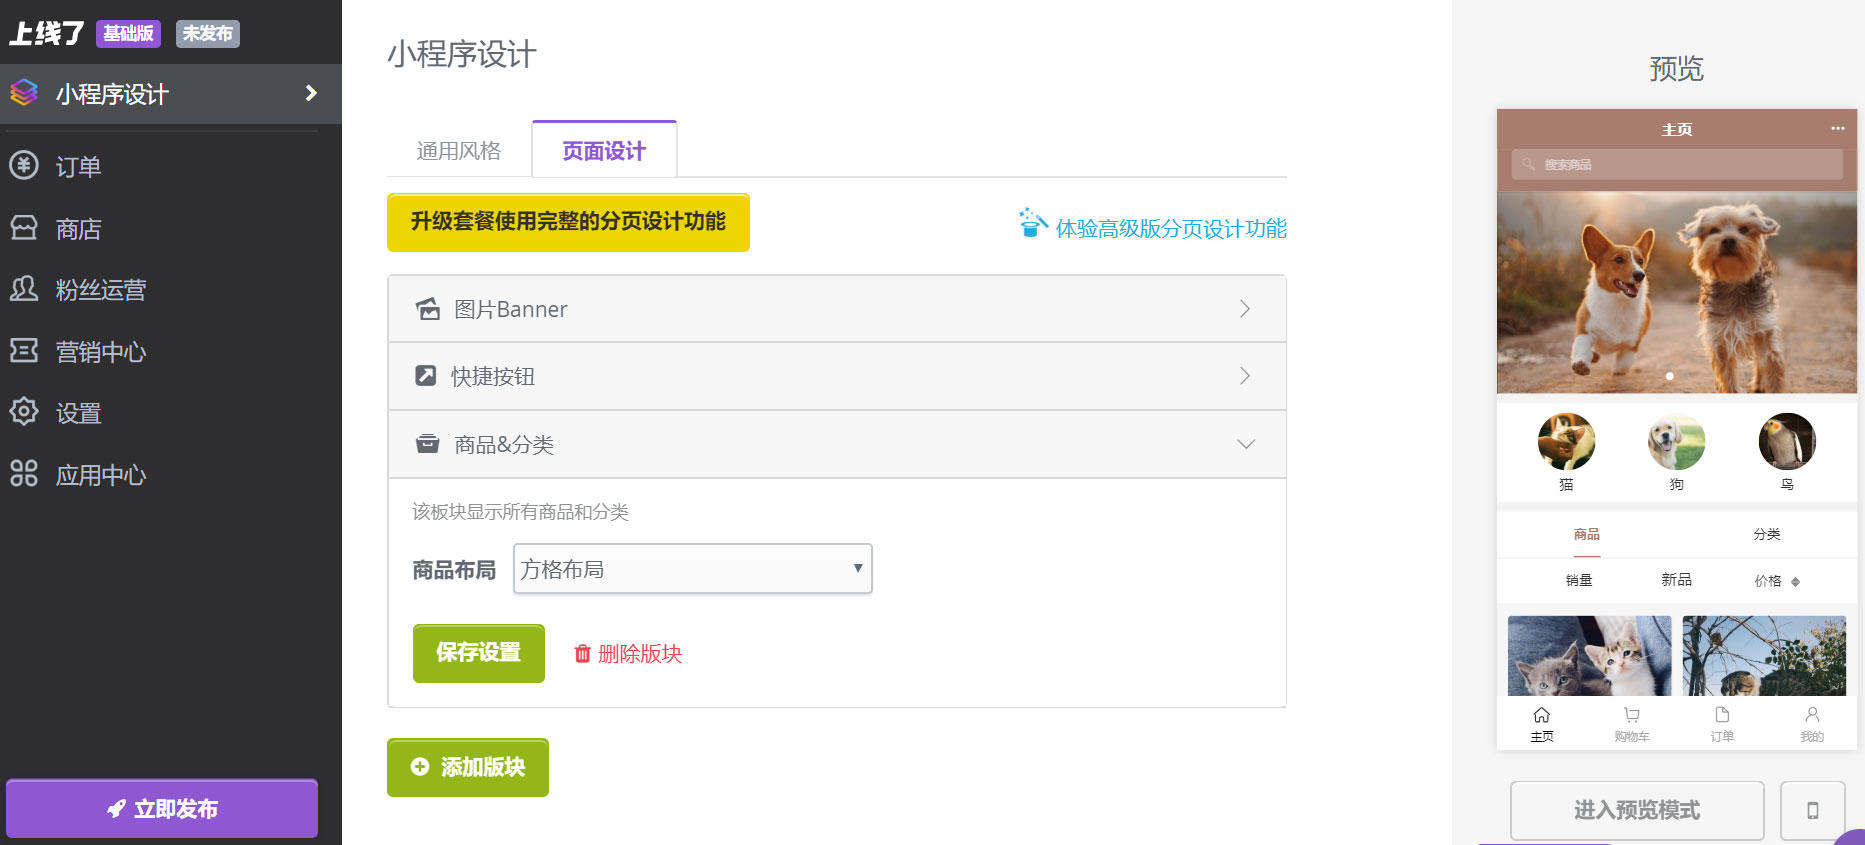
Task: Select 新品 sorting in the preview
Action: pos(1675,580)
